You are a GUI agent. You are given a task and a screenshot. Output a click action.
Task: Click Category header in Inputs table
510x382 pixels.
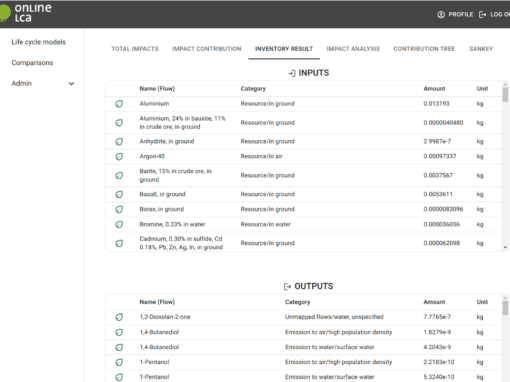click(253, 89)
